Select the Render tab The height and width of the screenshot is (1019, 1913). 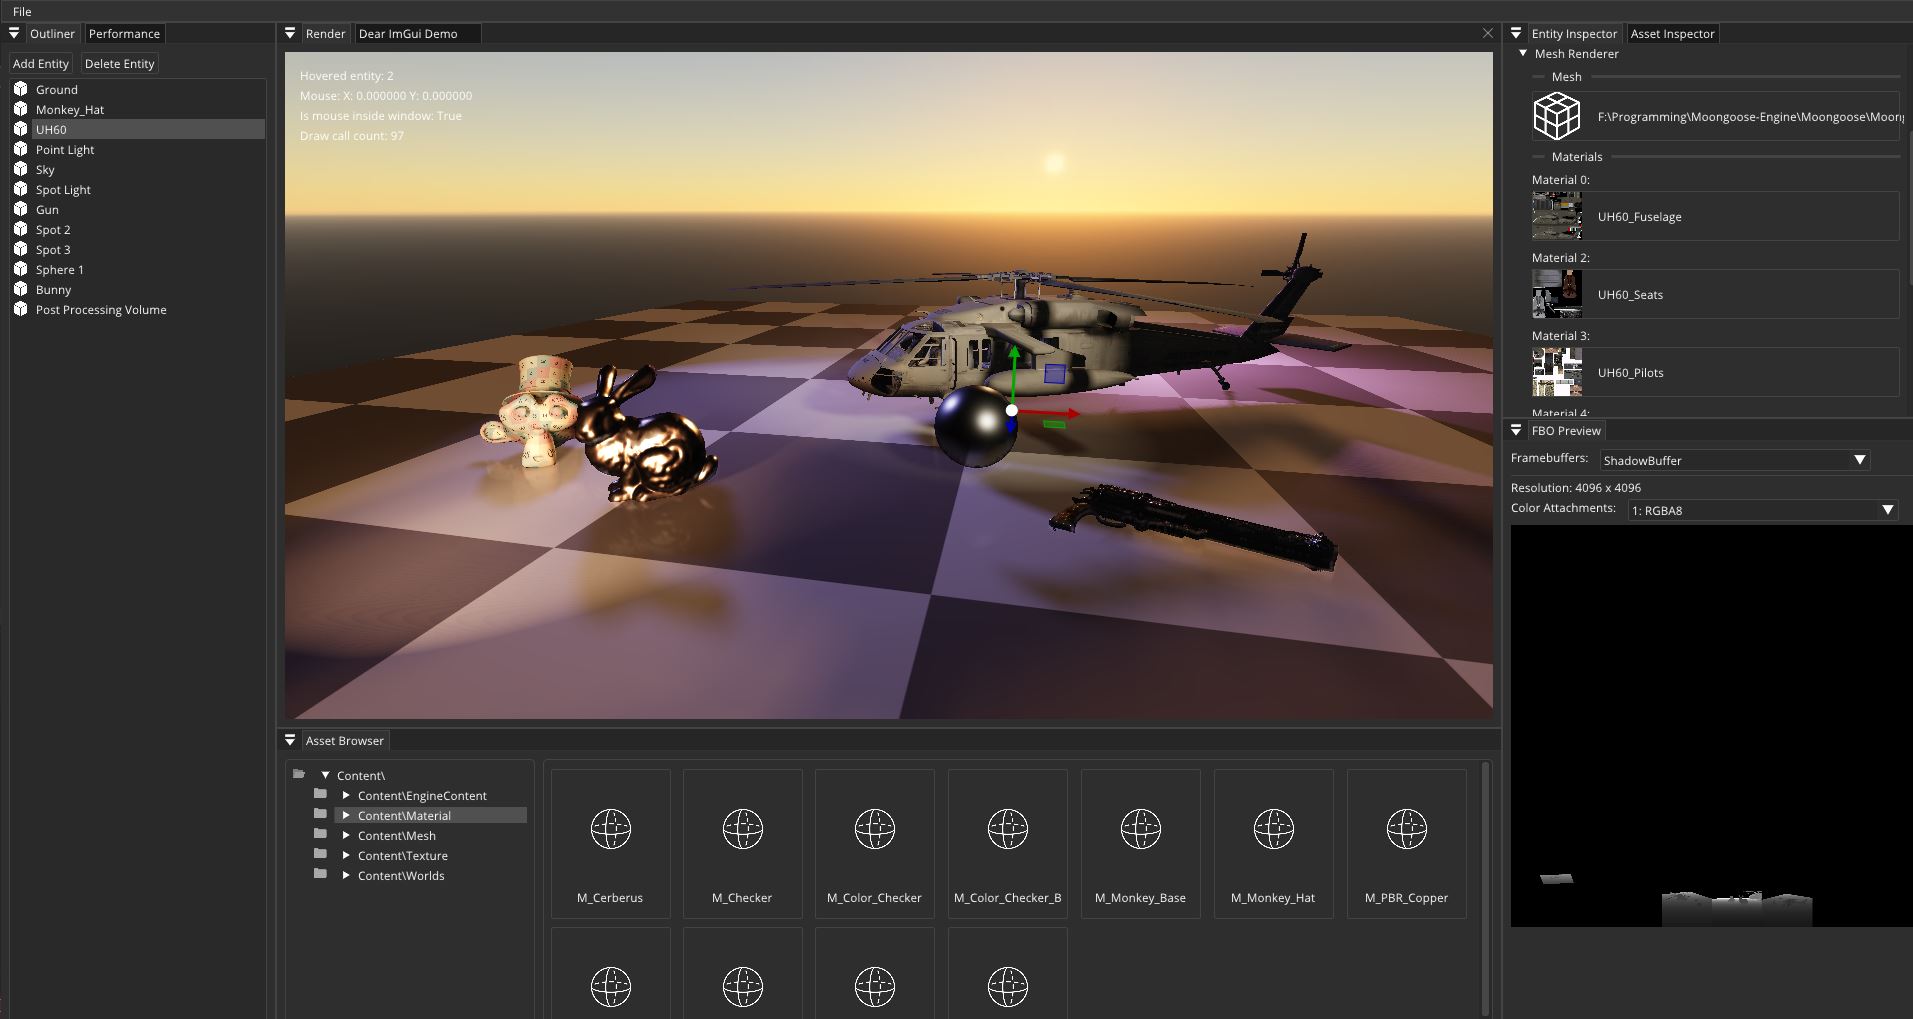point(325,33)
